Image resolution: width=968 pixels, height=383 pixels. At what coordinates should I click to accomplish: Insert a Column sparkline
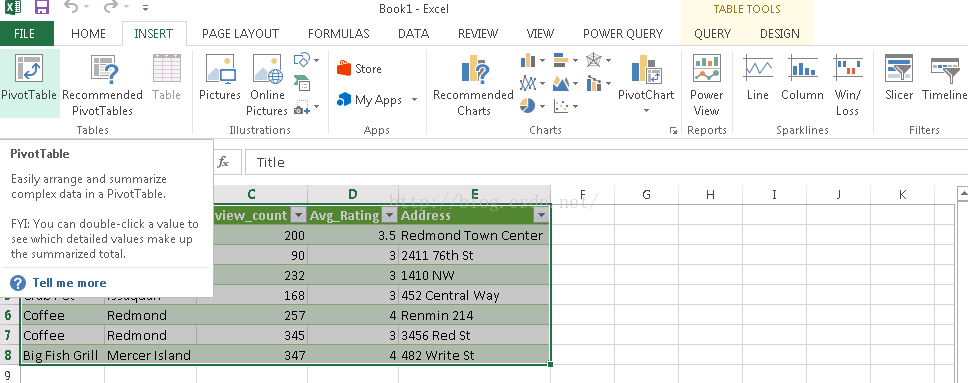point(802,78)
